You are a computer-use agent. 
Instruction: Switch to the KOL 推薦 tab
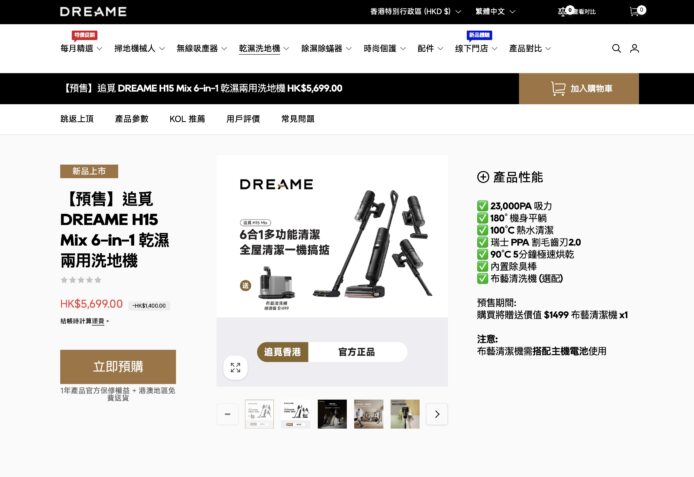tap(187, 119)
